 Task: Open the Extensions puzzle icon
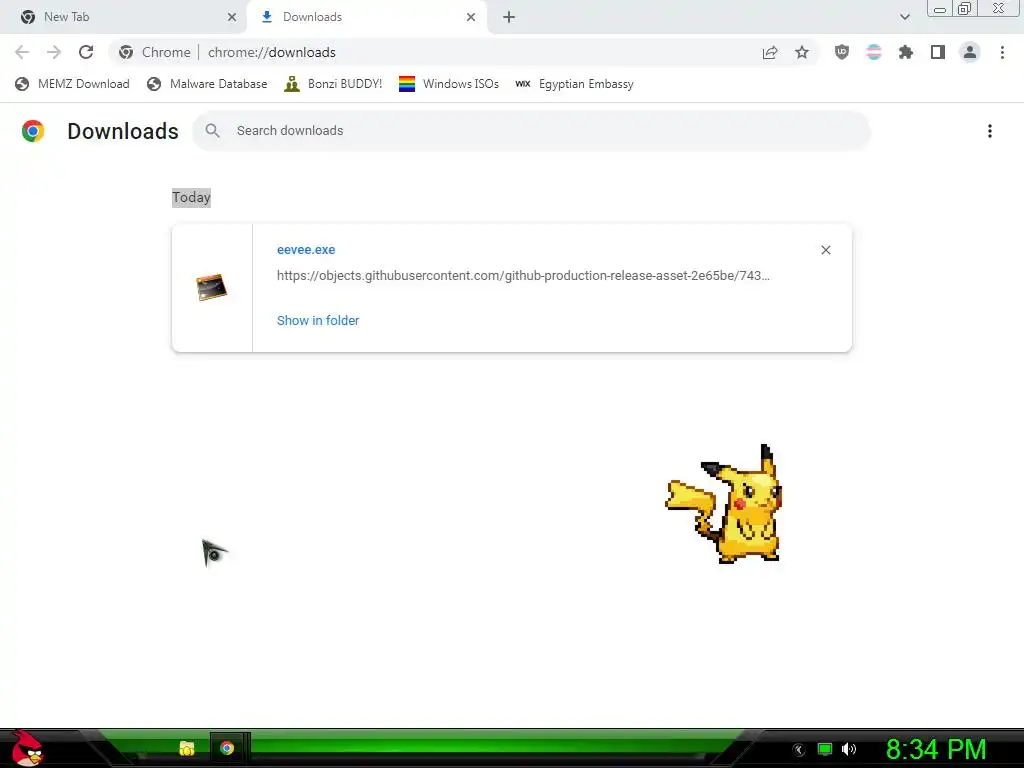coord(906,52)
